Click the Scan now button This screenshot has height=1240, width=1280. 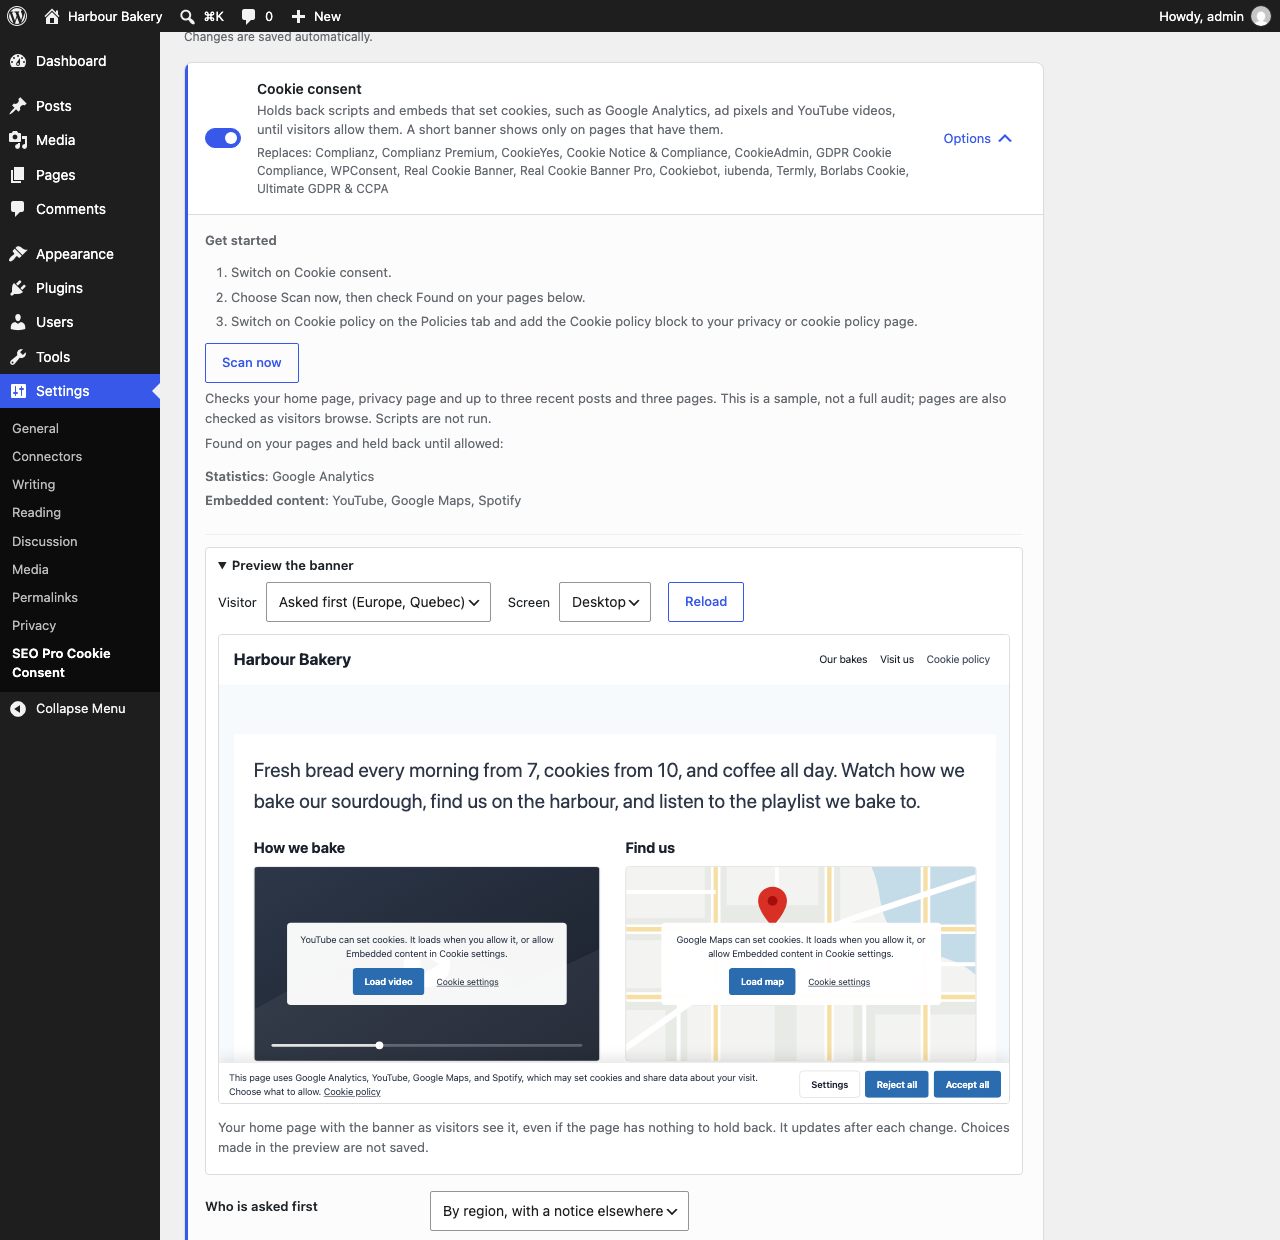click(252, 363)
